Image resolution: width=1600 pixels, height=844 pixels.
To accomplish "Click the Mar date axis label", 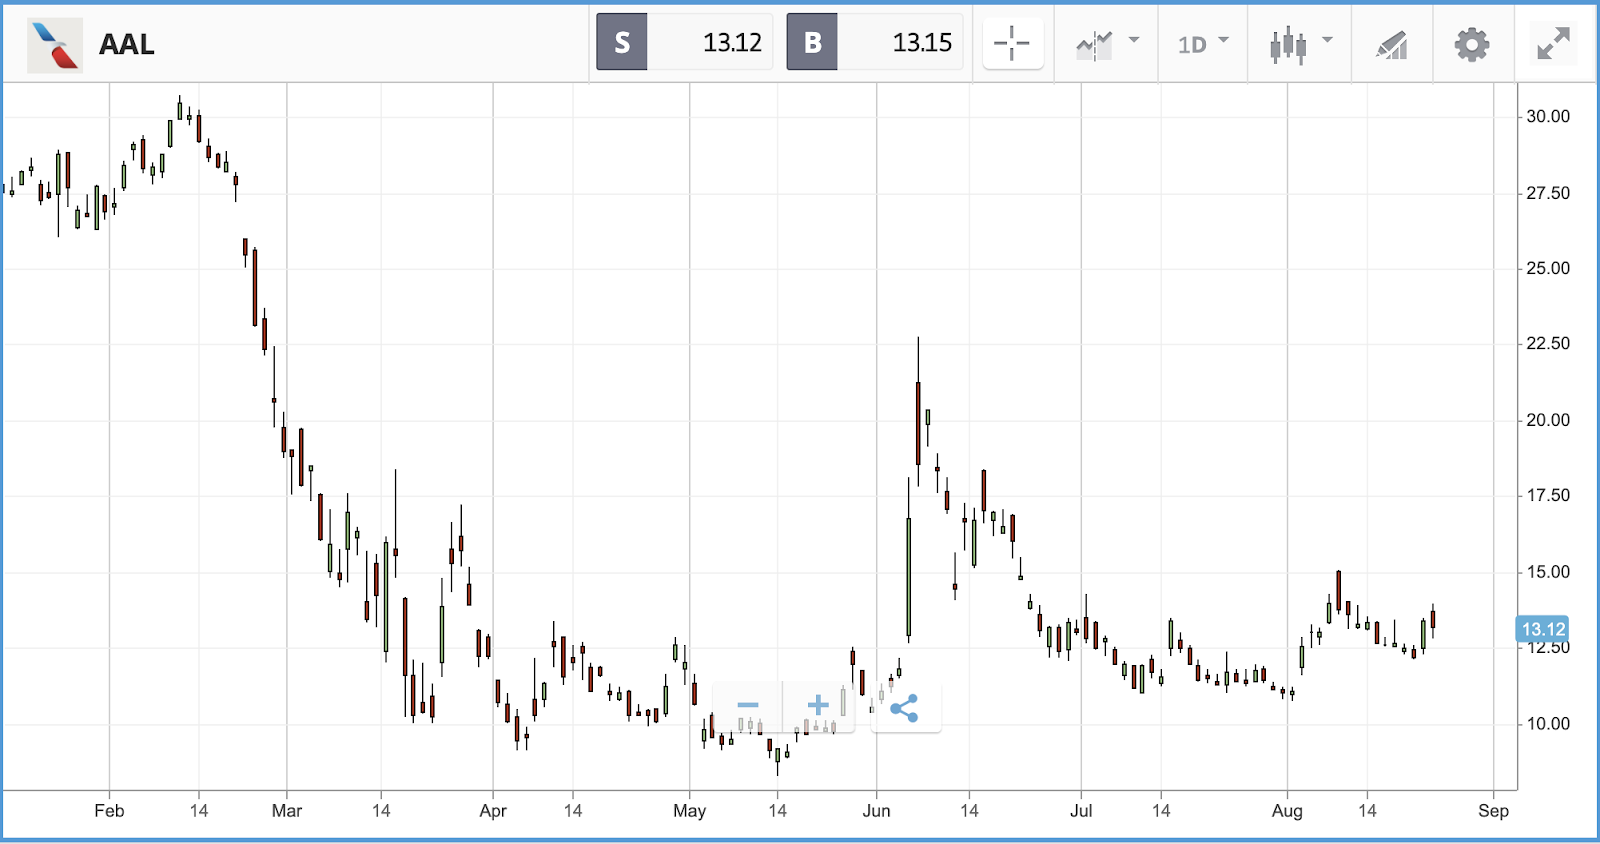I will 287,811.
